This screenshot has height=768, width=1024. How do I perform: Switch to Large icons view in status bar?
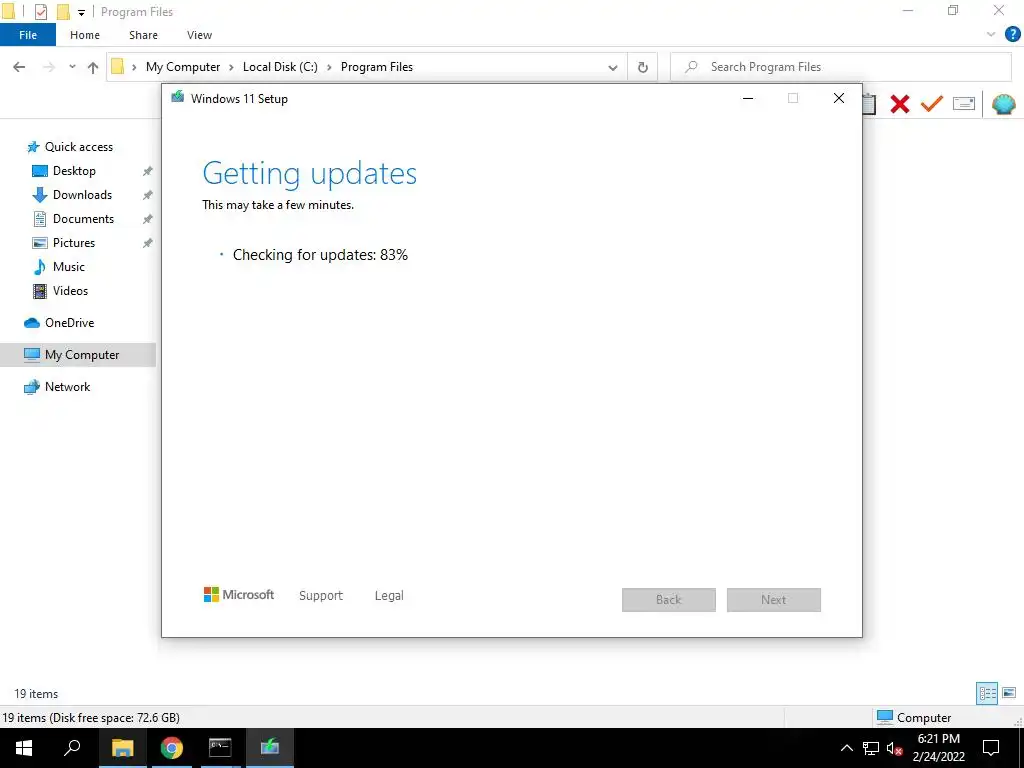(x=1009, y=693)
